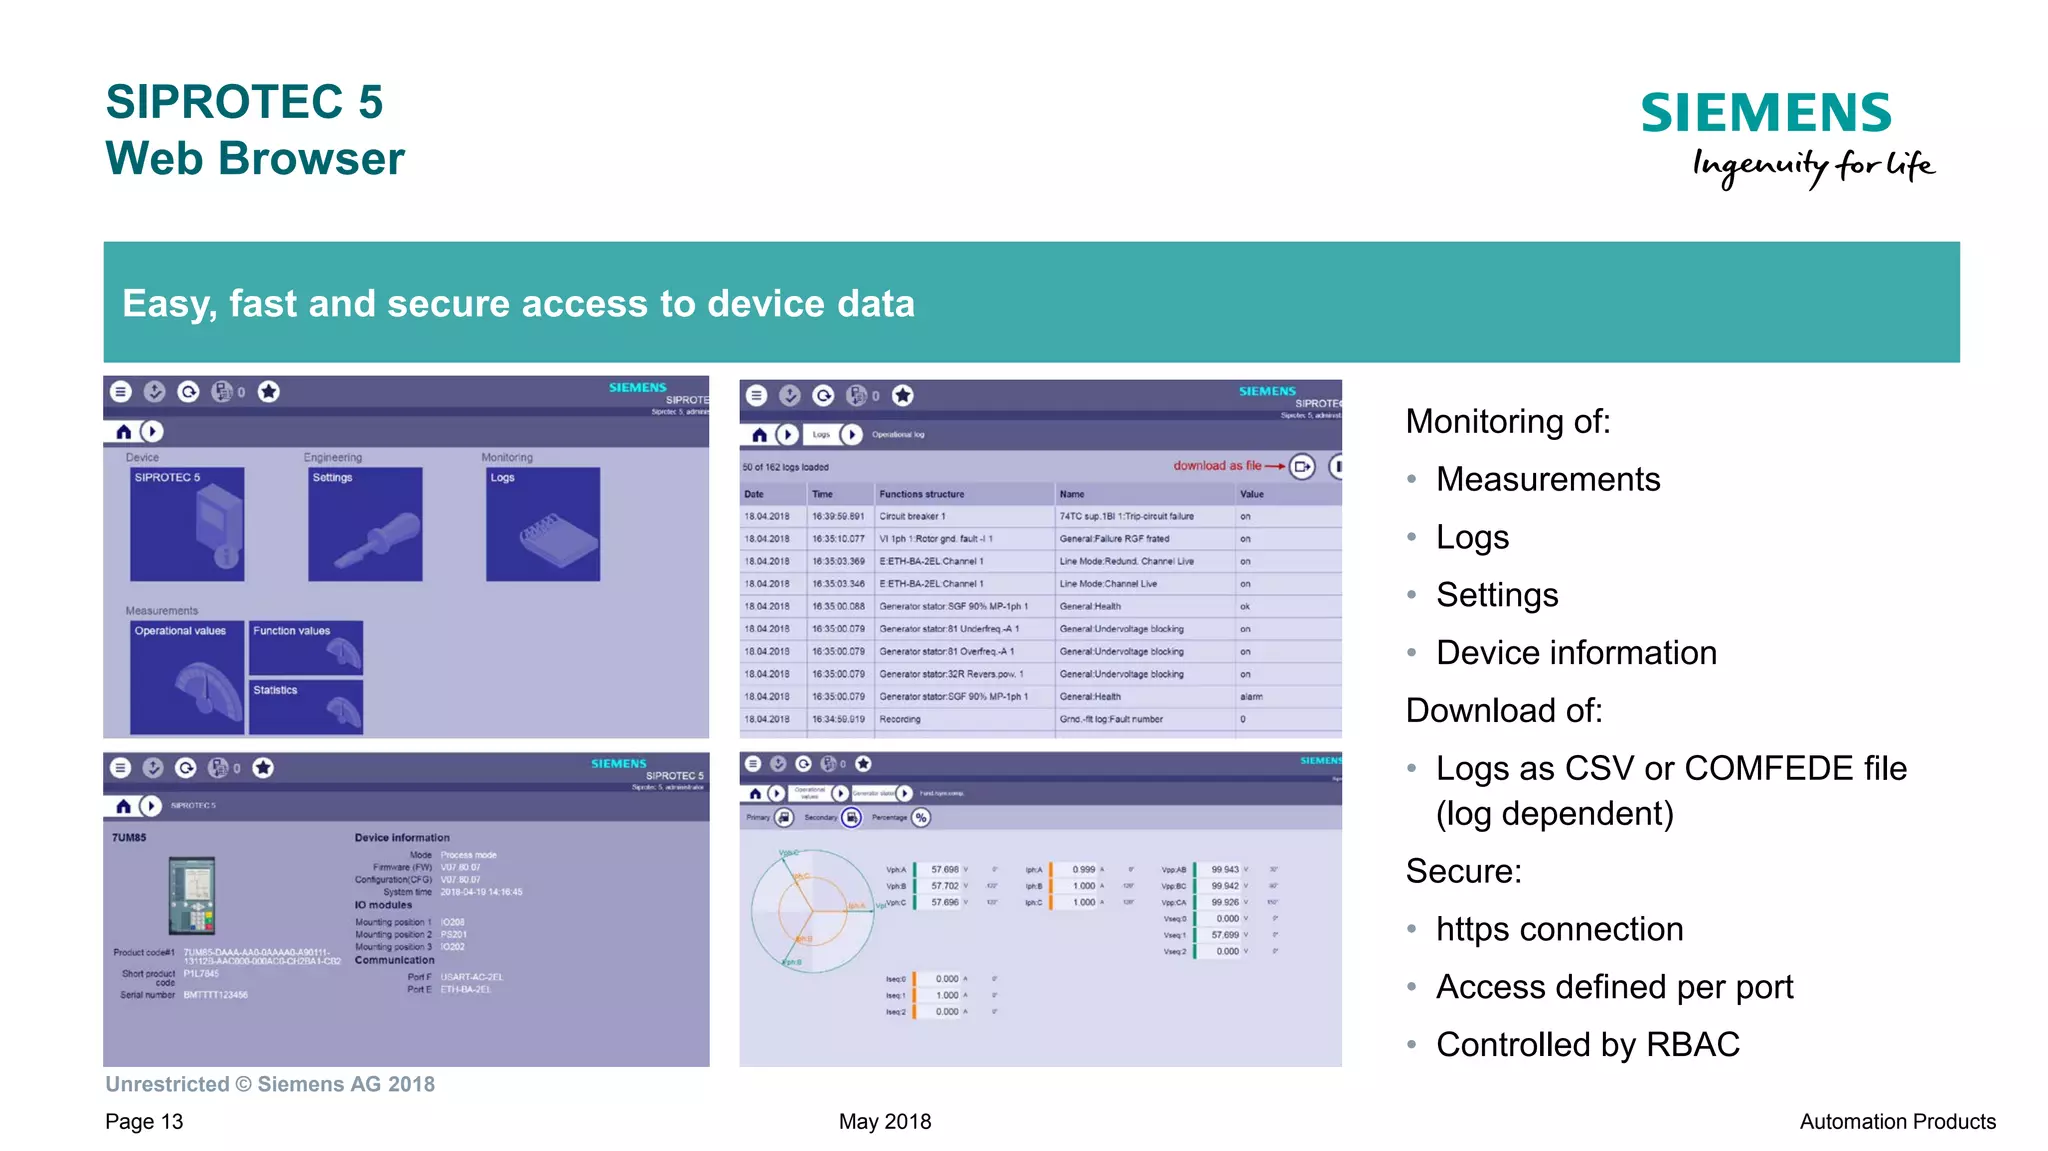Image resolution: width=2048 pixels, height=1151 pixels.
Task: Expand arrow after Logs breadcrumb
Action: point(851,435)
